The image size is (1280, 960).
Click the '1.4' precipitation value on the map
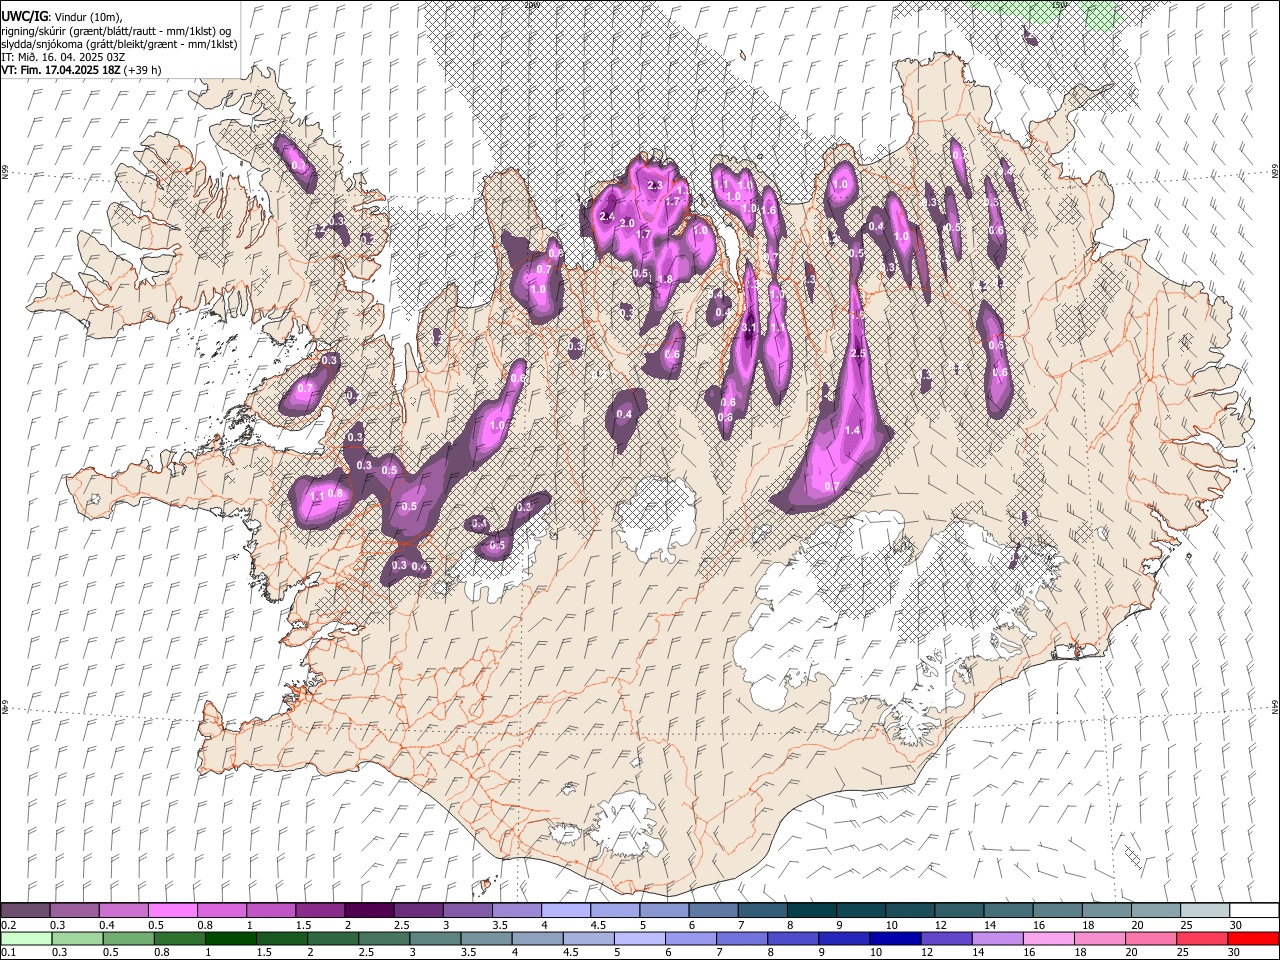[853, 430]
